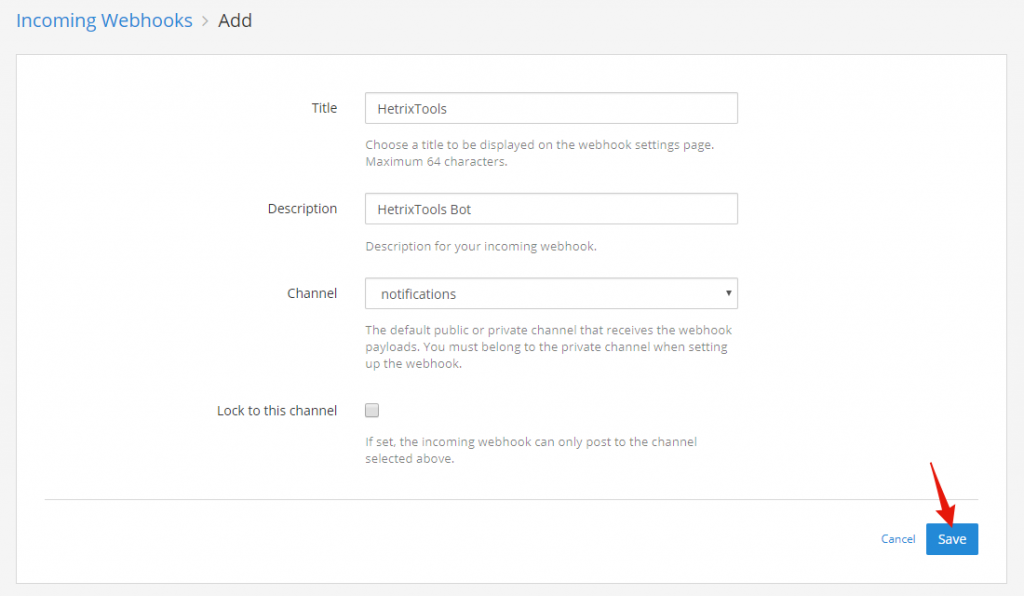Click the Description label text
The height and width of the screenshot is (596, 1024).
click(x=302, y=208)
